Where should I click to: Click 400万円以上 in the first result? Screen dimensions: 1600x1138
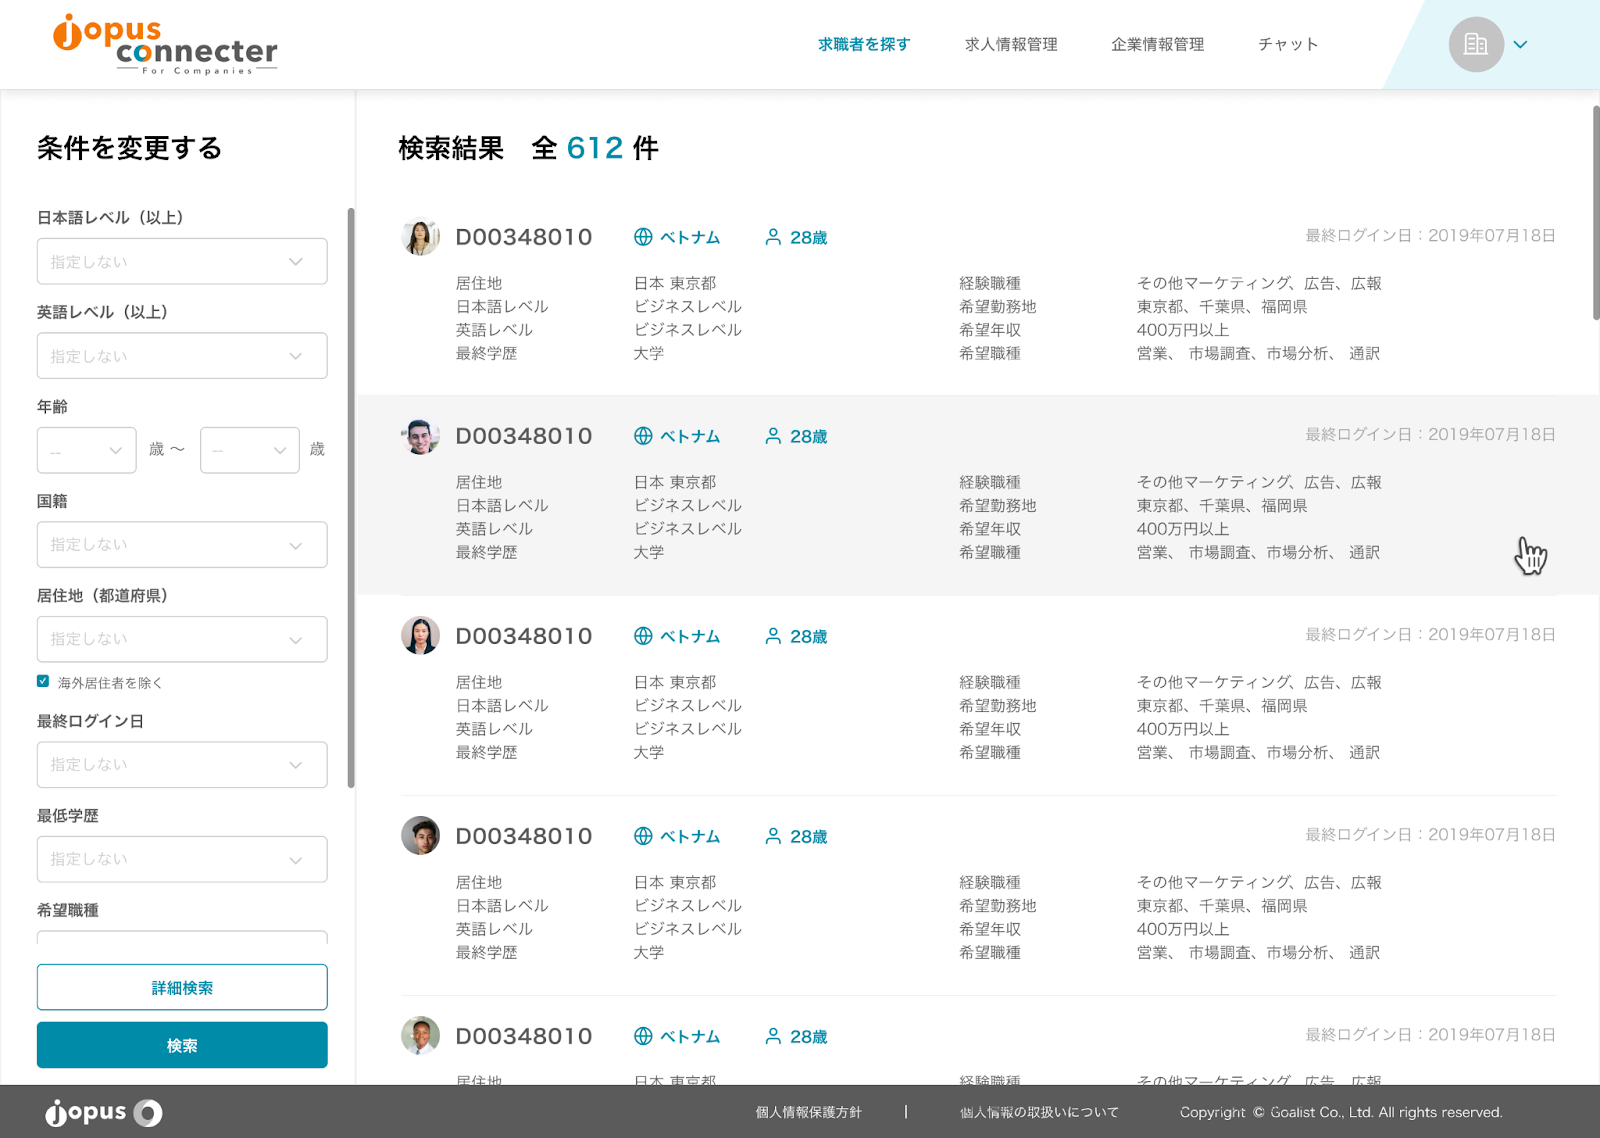(x=1183, y=330)
